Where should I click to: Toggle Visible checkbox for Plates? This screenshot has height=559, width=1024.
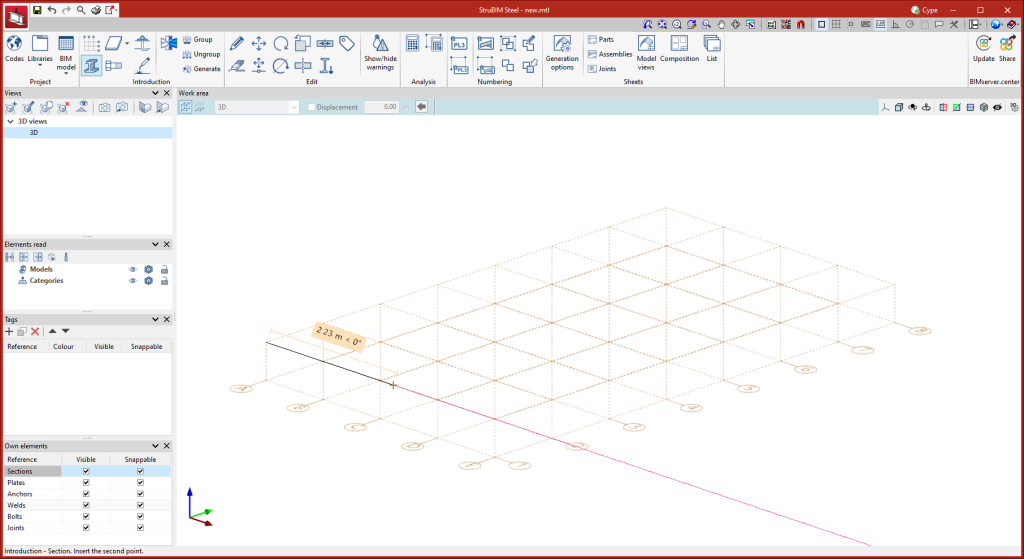click(87, 482)
